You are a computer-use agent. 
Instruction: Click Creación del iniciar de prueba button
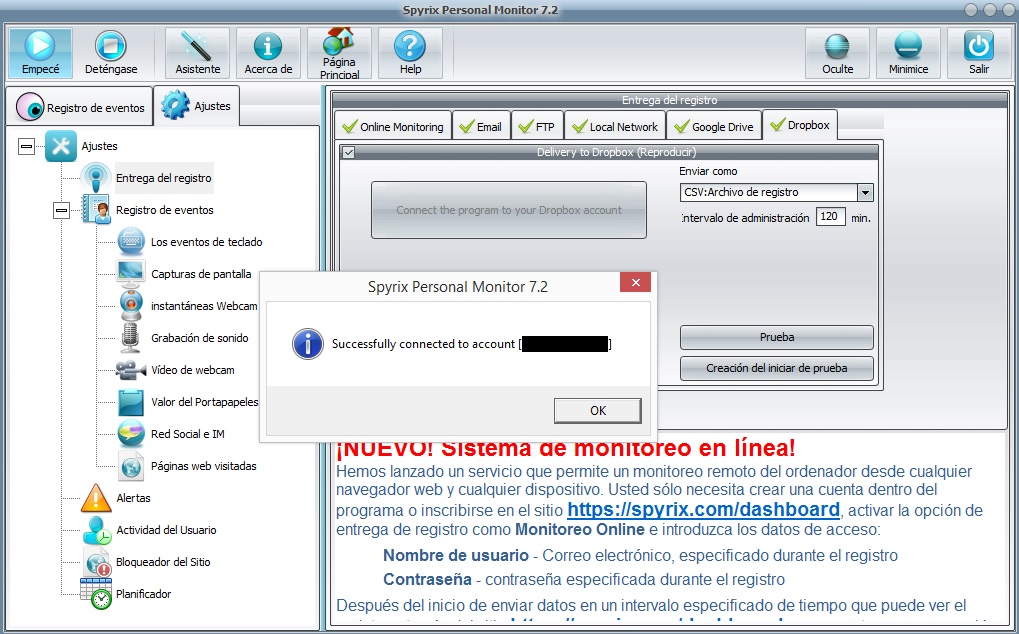coord(777,368)
